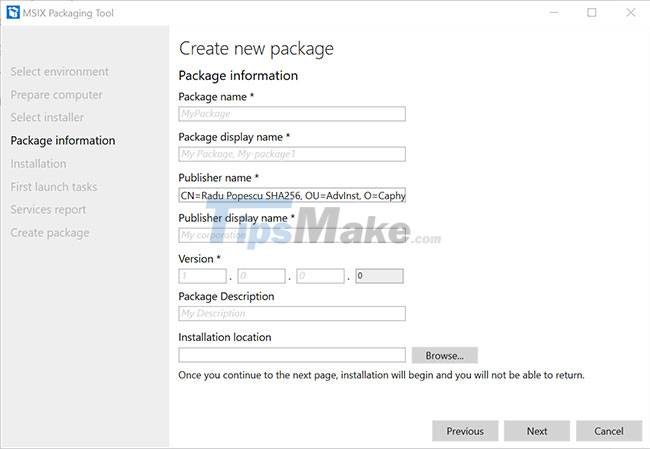Open the First launch tasks step
650x449 pixels.
click(54, 187)
